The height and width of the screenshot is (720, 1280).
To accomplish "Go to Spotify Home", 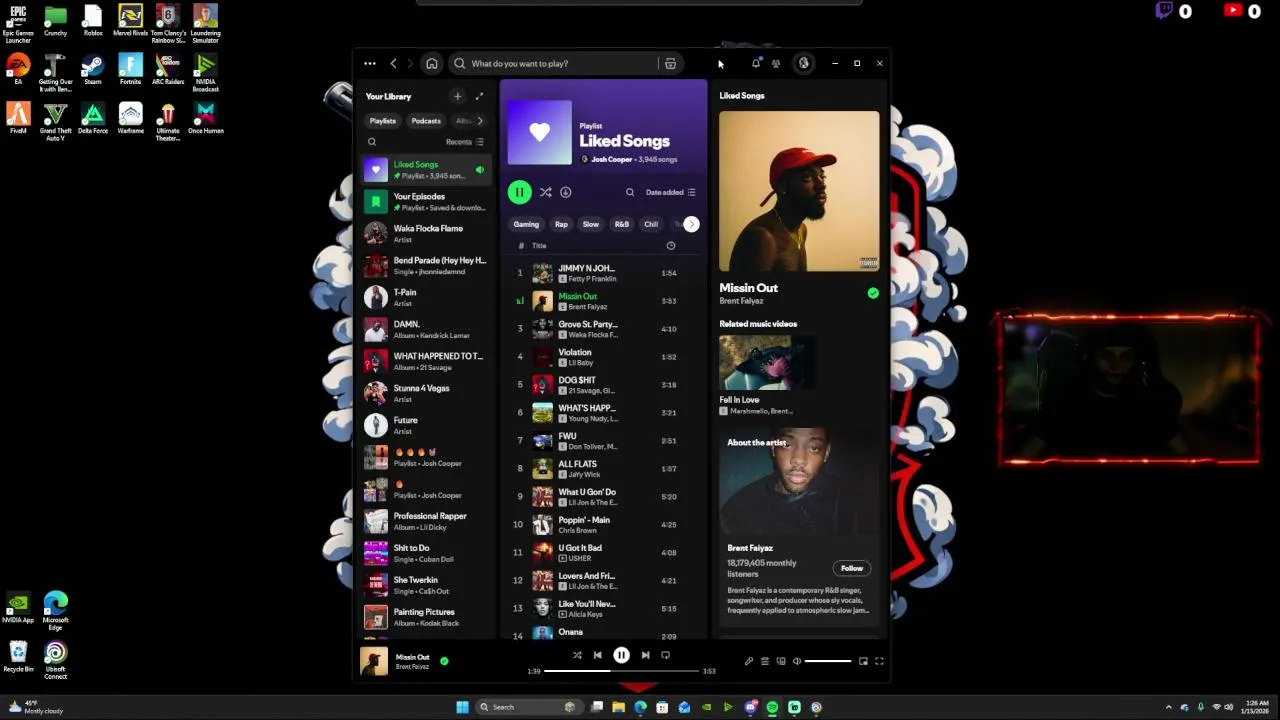I will 432,64.
